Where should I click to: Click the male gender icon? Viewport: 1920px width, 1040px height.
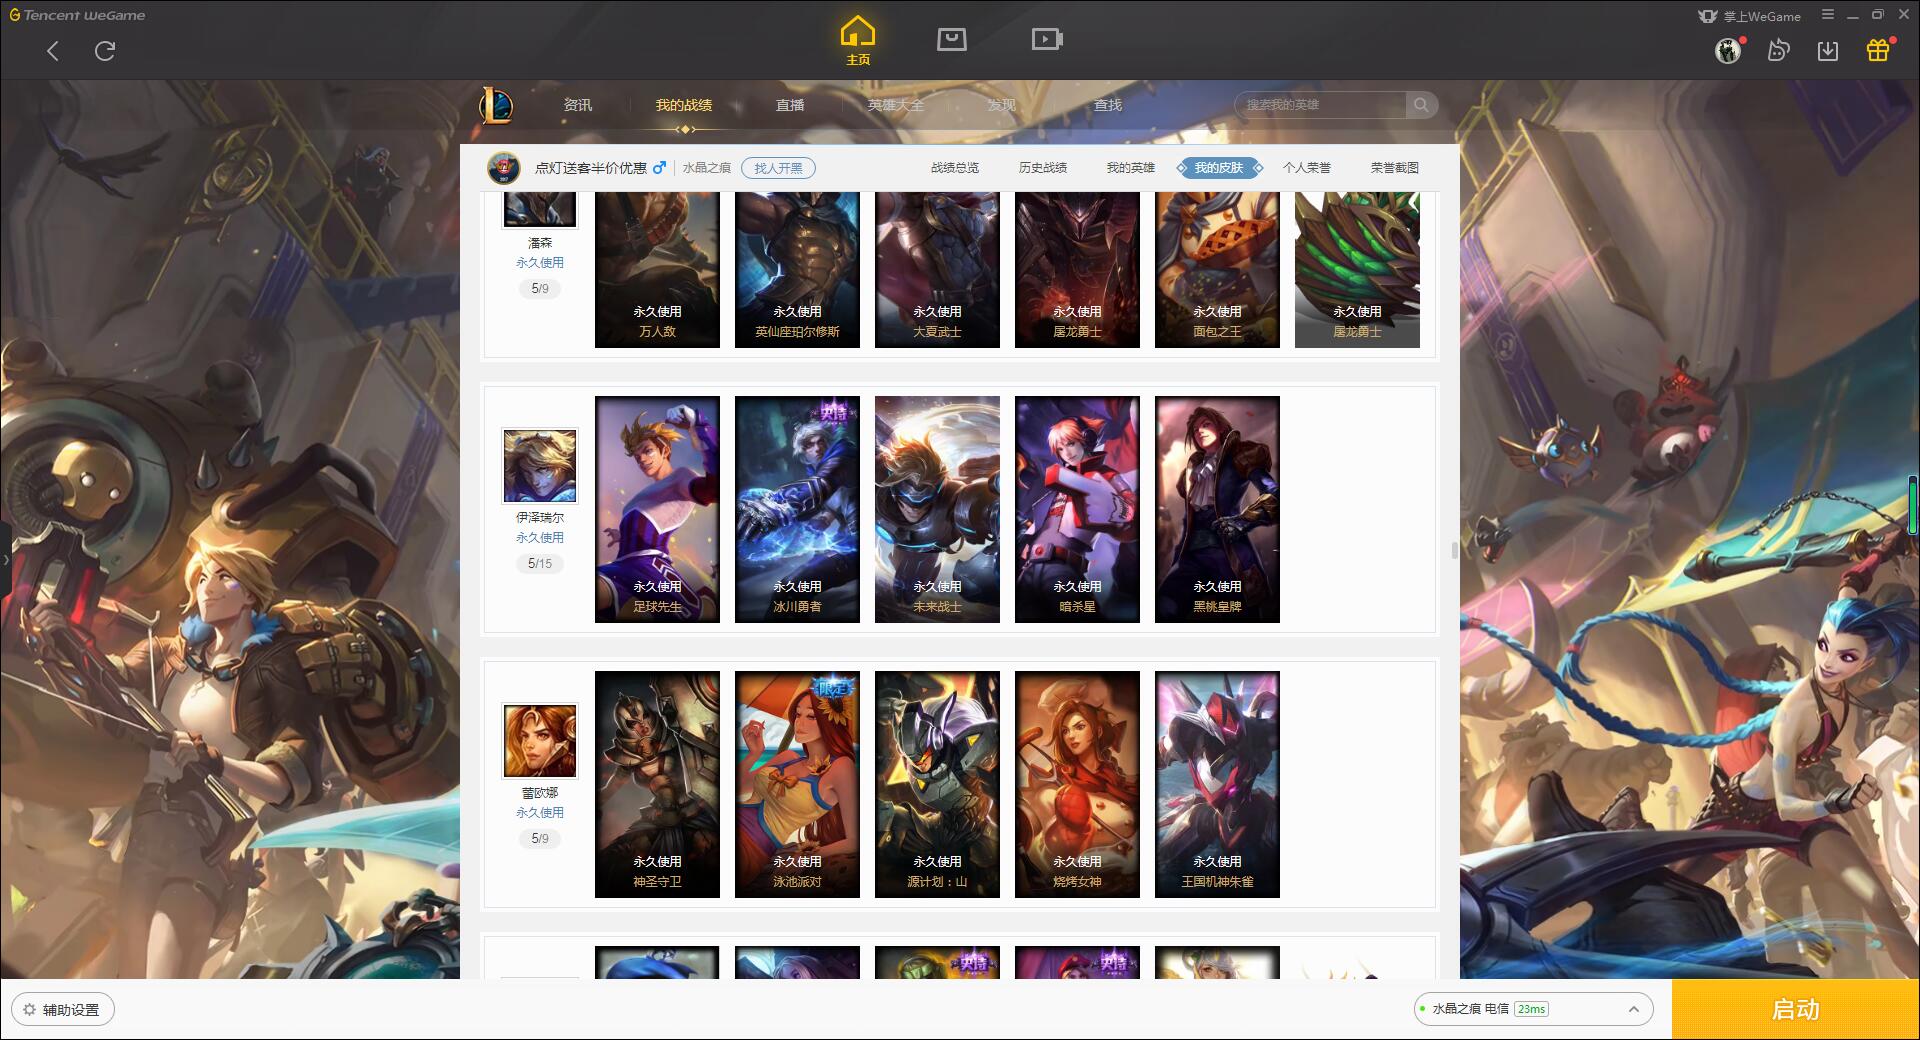(659, 168)
